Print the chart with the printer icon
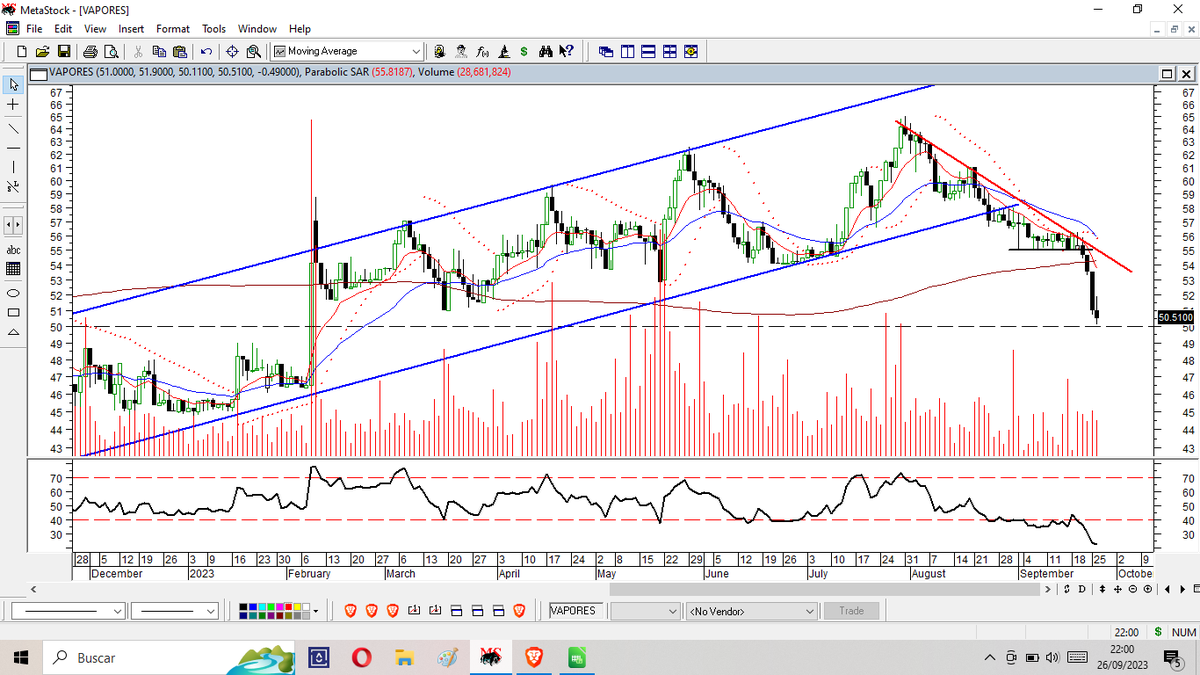 tap(90, 51)
